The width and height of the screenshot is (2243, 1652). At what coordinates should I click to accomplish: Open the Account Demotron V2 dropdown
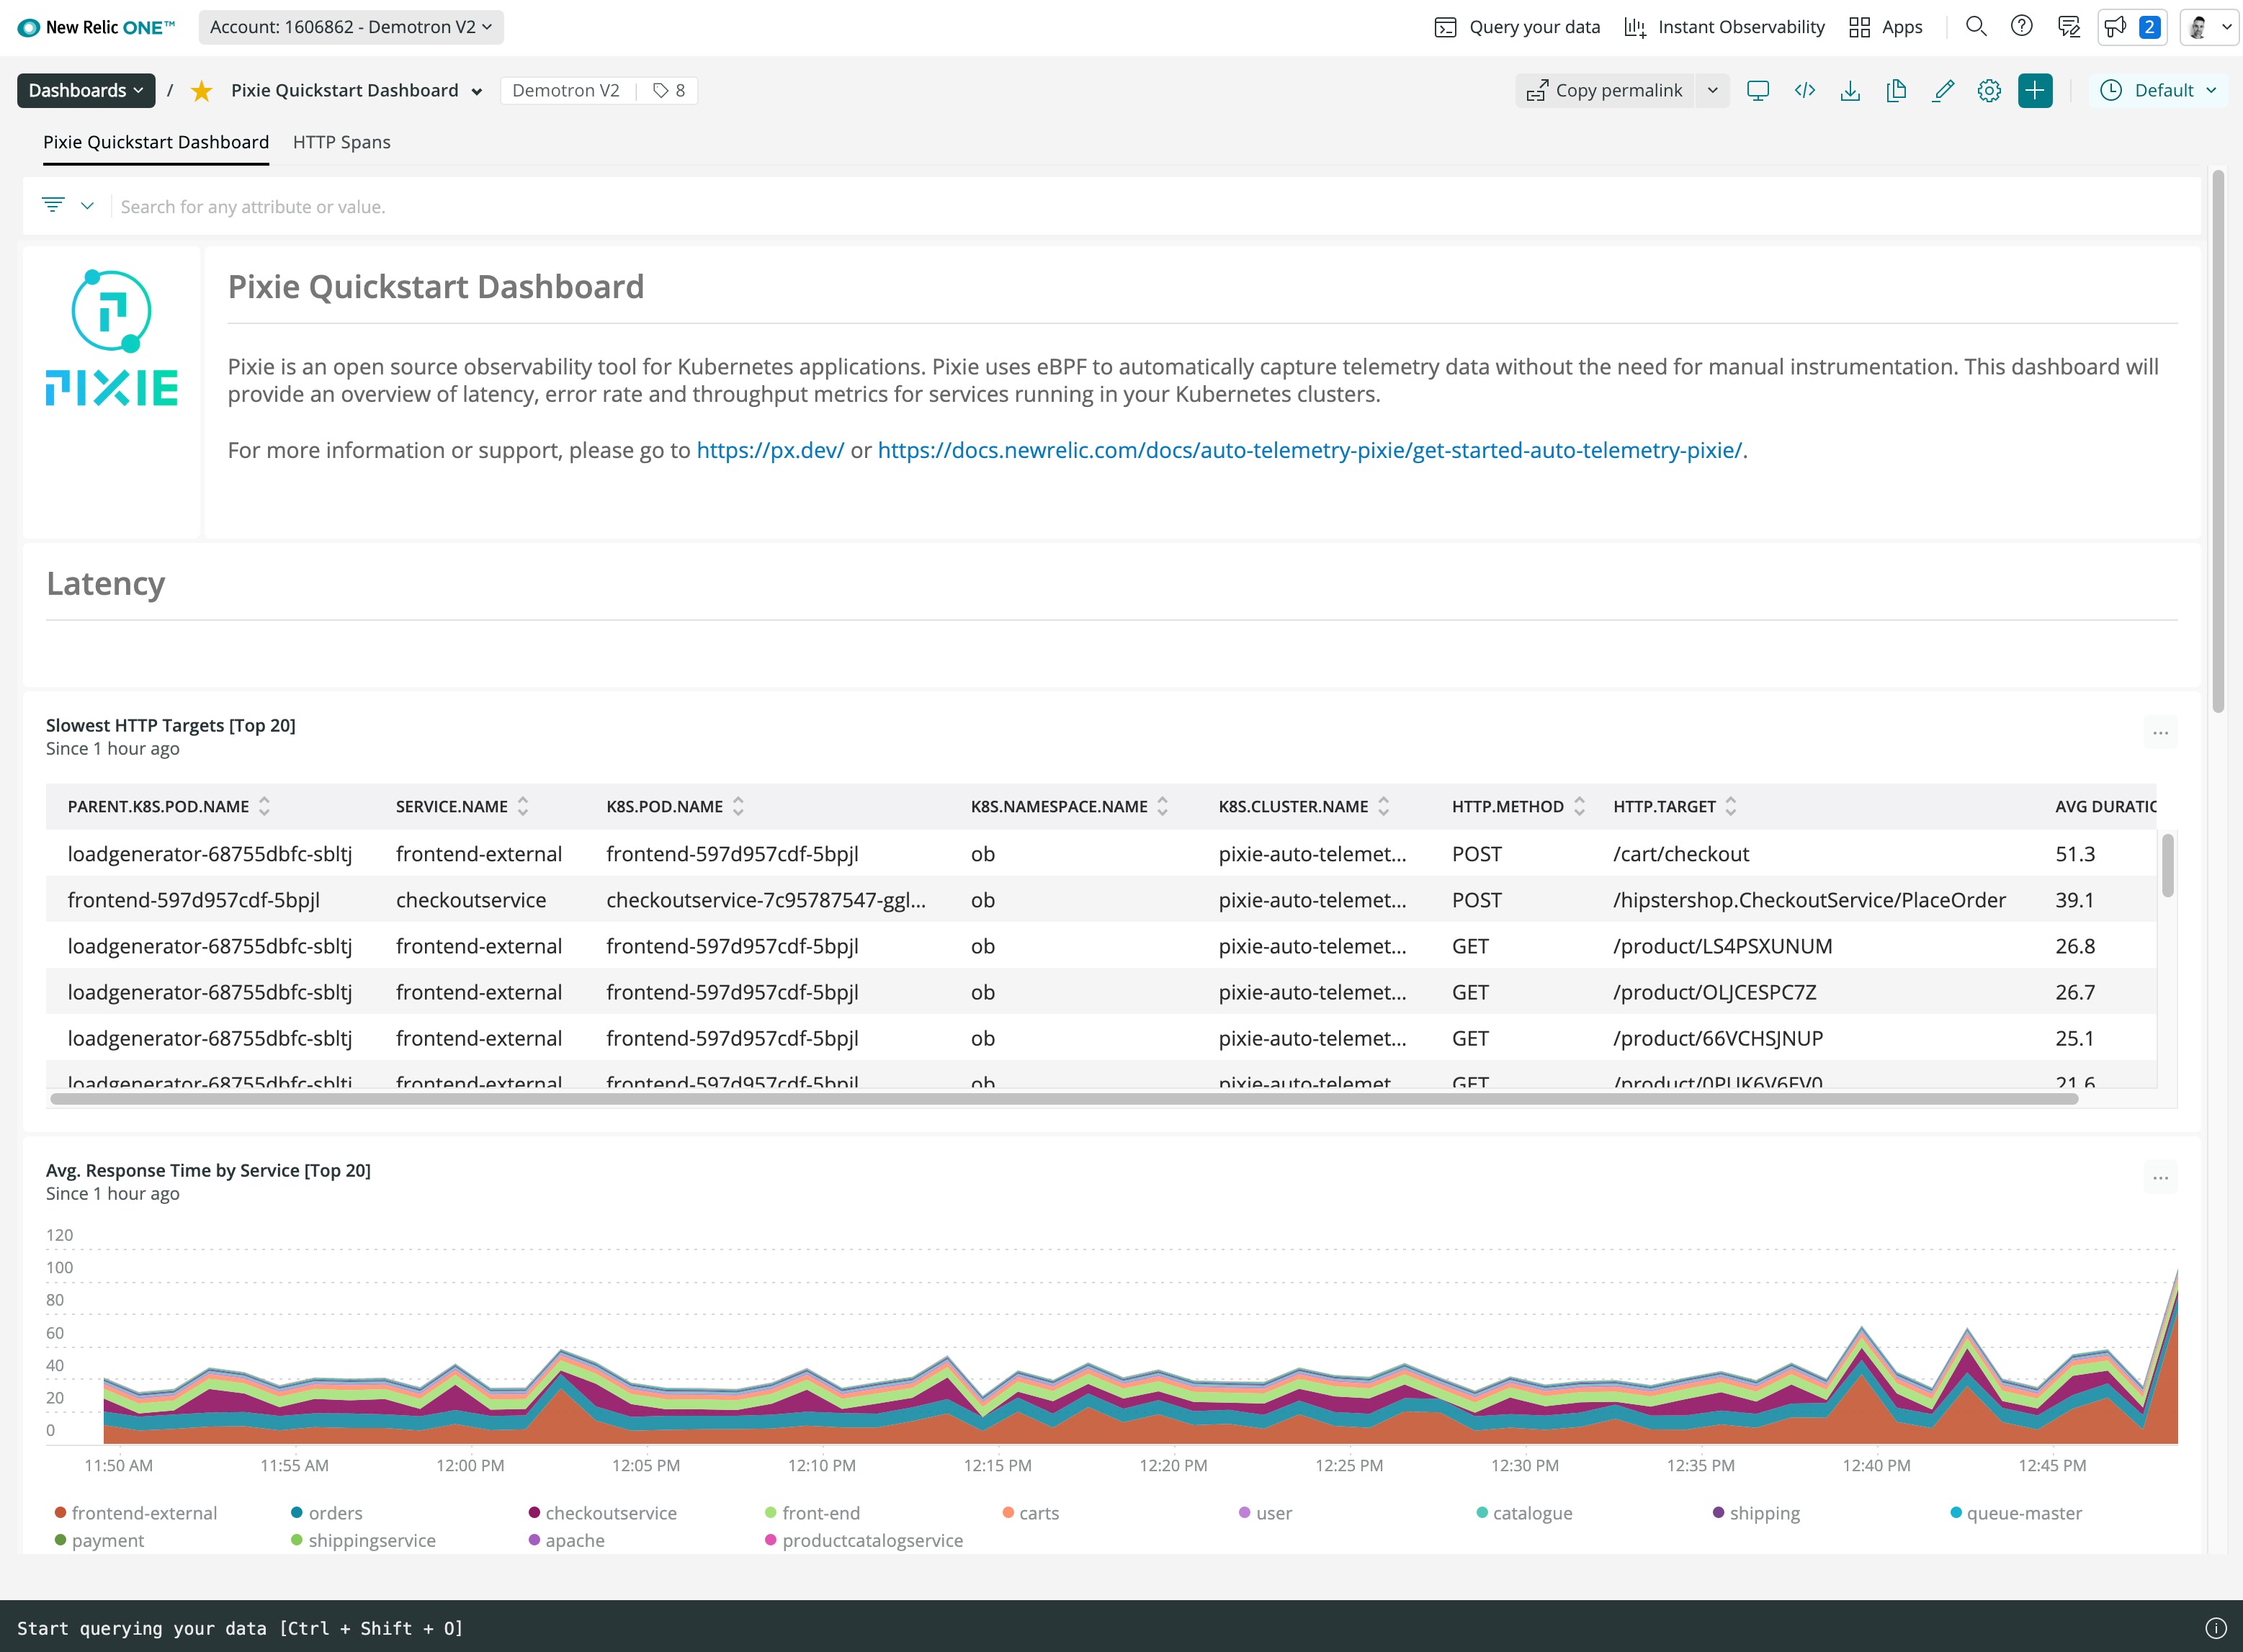click(351, 27)
